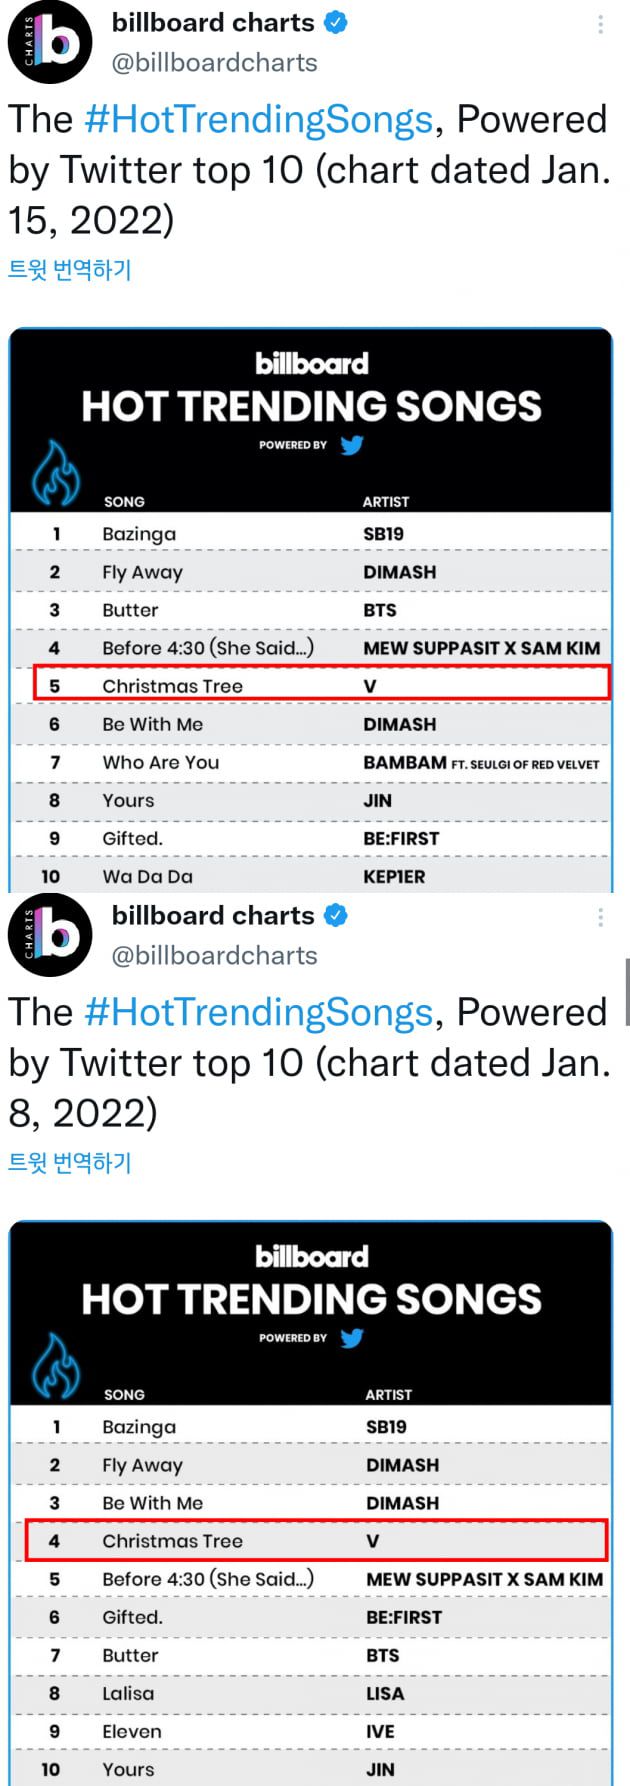
Task: Open the #HotTrendingSongs hashtag in the Jan. 8 tweet
Action: point(259,1013)
